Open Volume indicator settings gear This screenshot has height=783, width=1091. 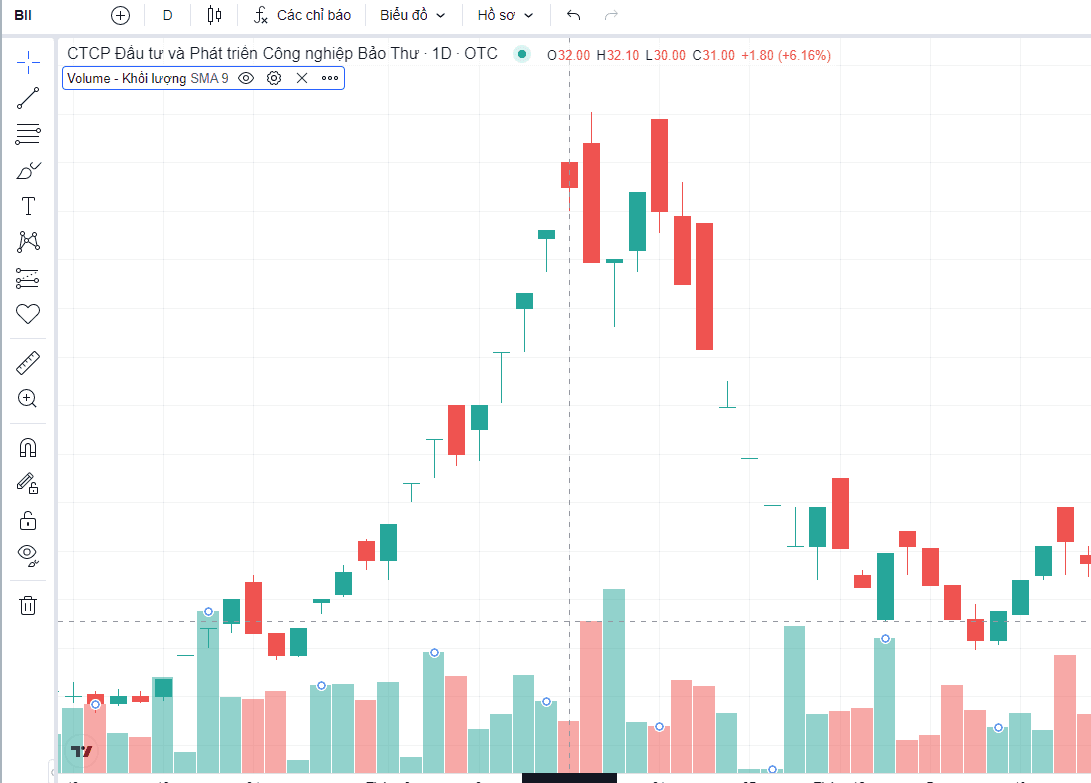click(274, 78)
